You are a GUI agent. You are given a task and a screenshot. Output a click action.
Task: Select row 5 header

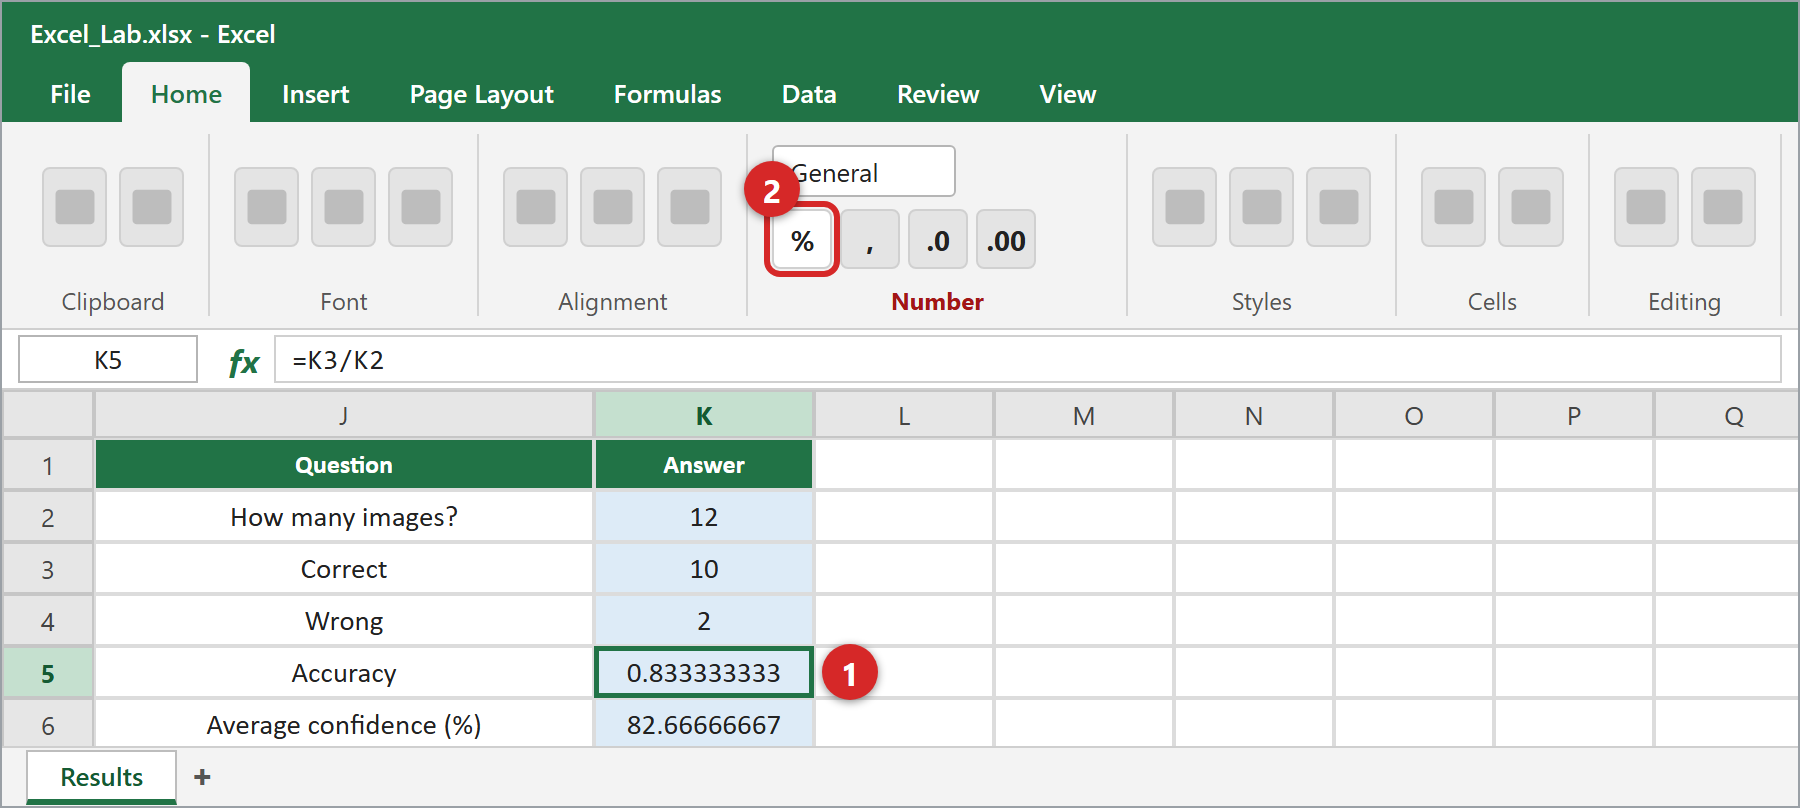point(48,673)
